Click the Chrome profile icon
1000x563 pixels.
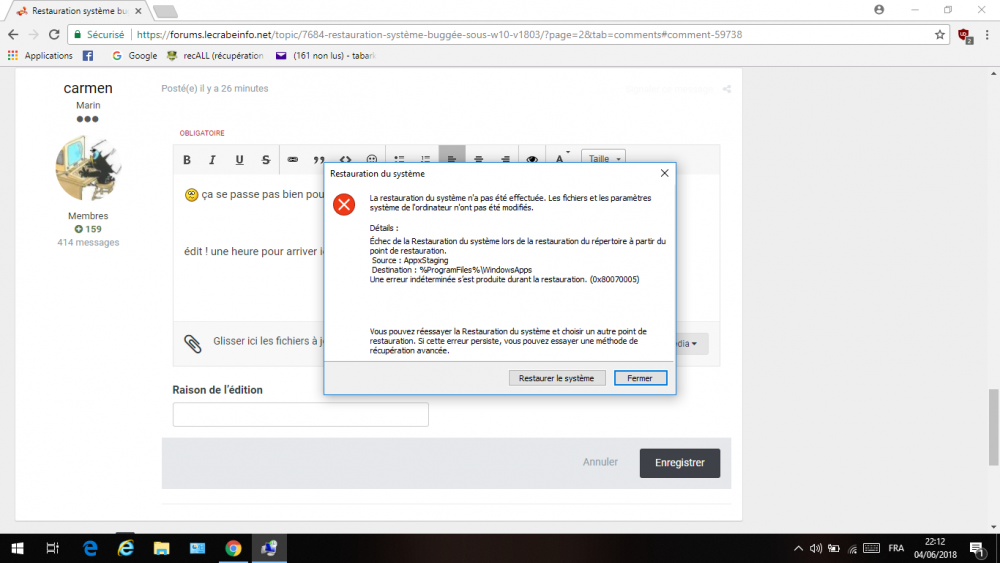pos(879,10)
